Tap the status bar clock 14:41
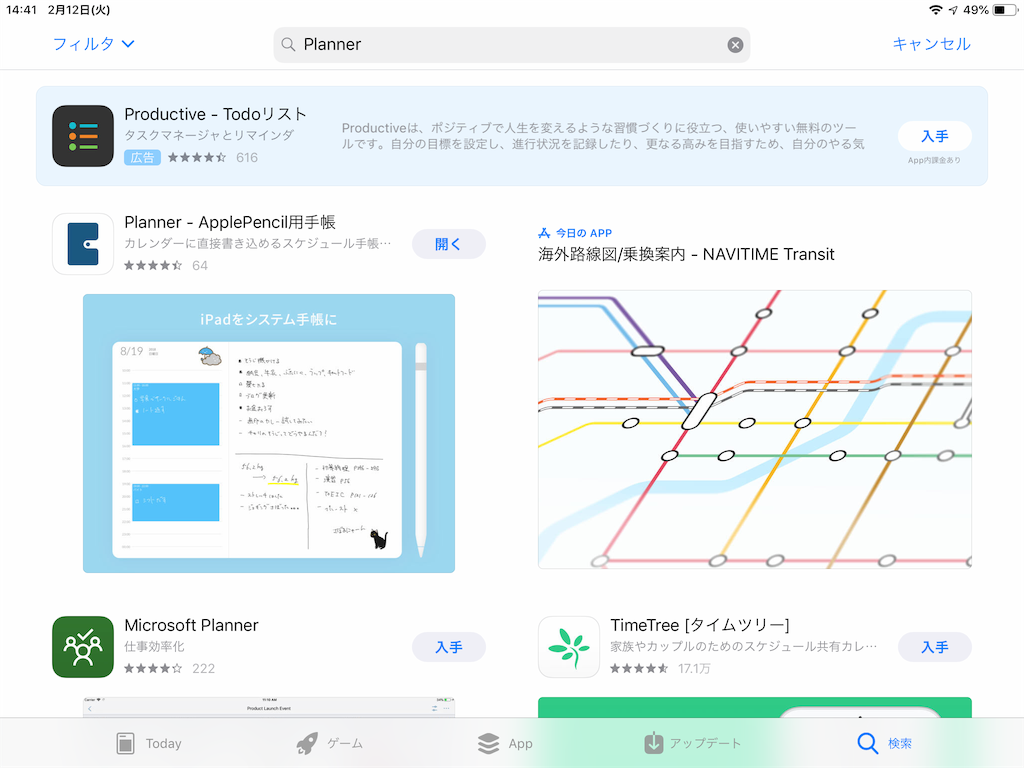 coord(22,10)
